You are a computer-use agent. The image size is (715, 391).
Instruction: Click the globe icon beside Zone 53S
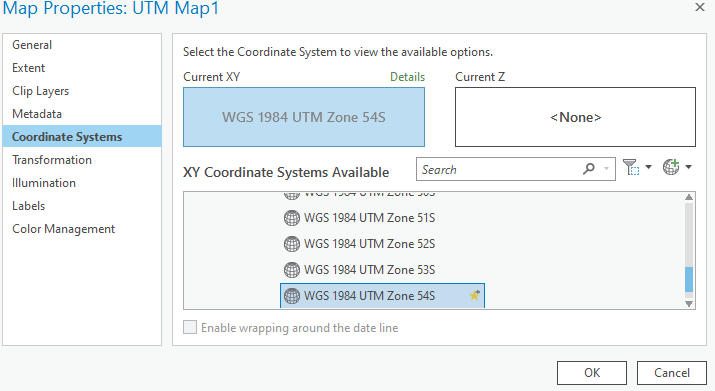tap(292, 270)
